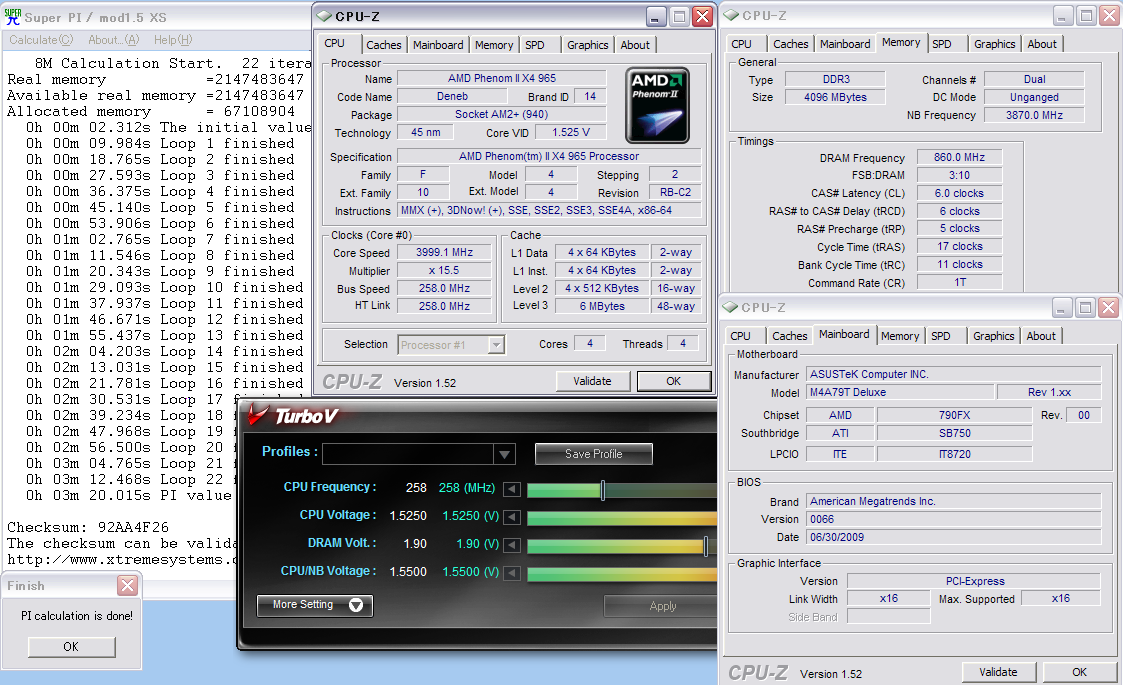Screen dimensions: 1123x685
Task: Click the CPU/NB Voltage decrease arrow in TurboV
Action: (512, 573)
